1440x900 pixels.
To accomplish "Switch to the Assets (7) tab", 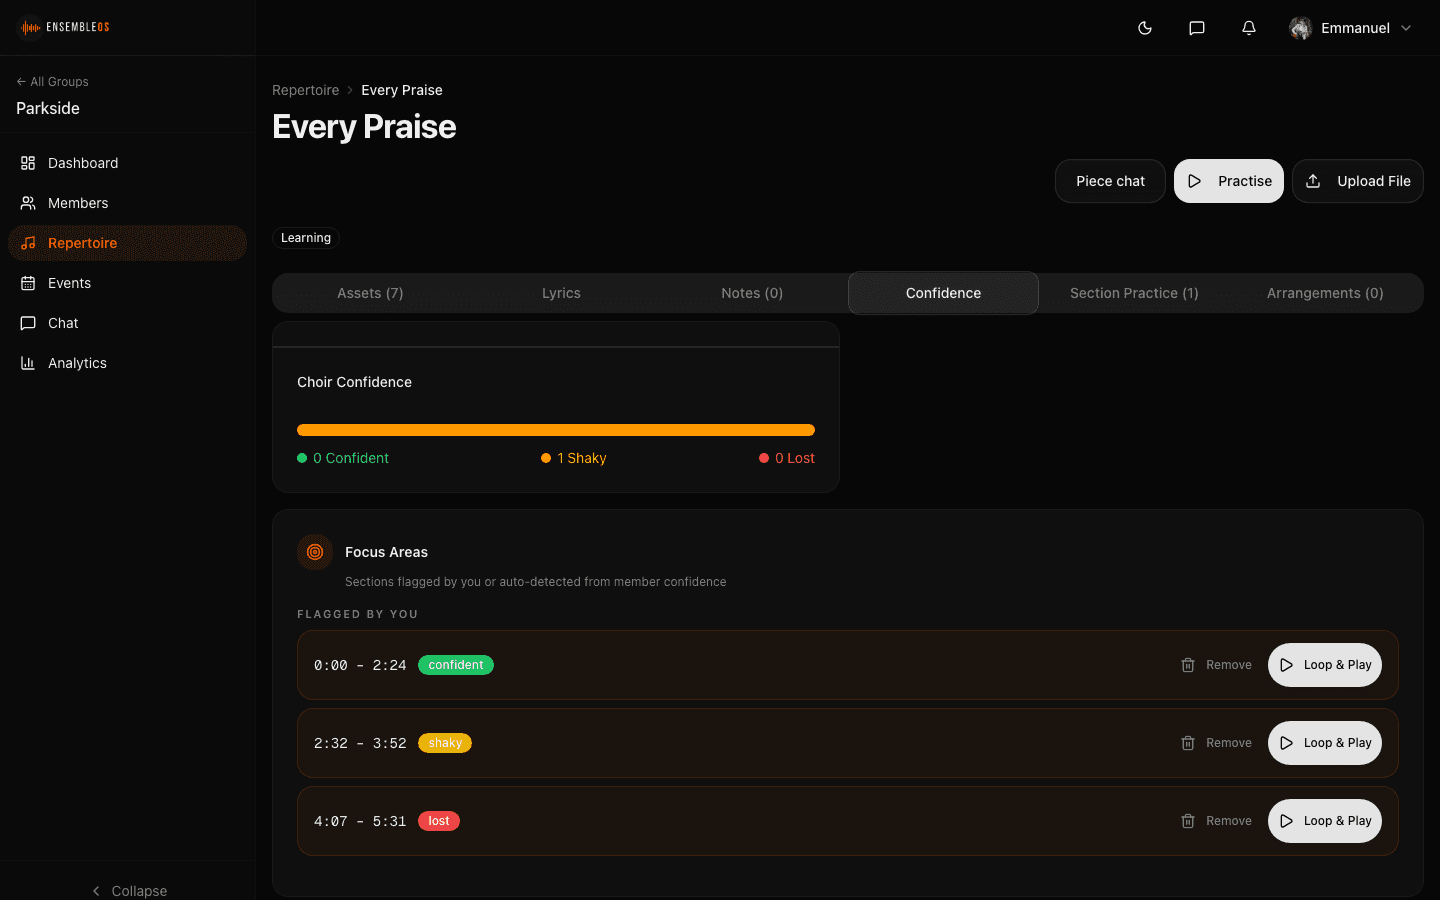I will pyautogui.click(x=370, y=293).
